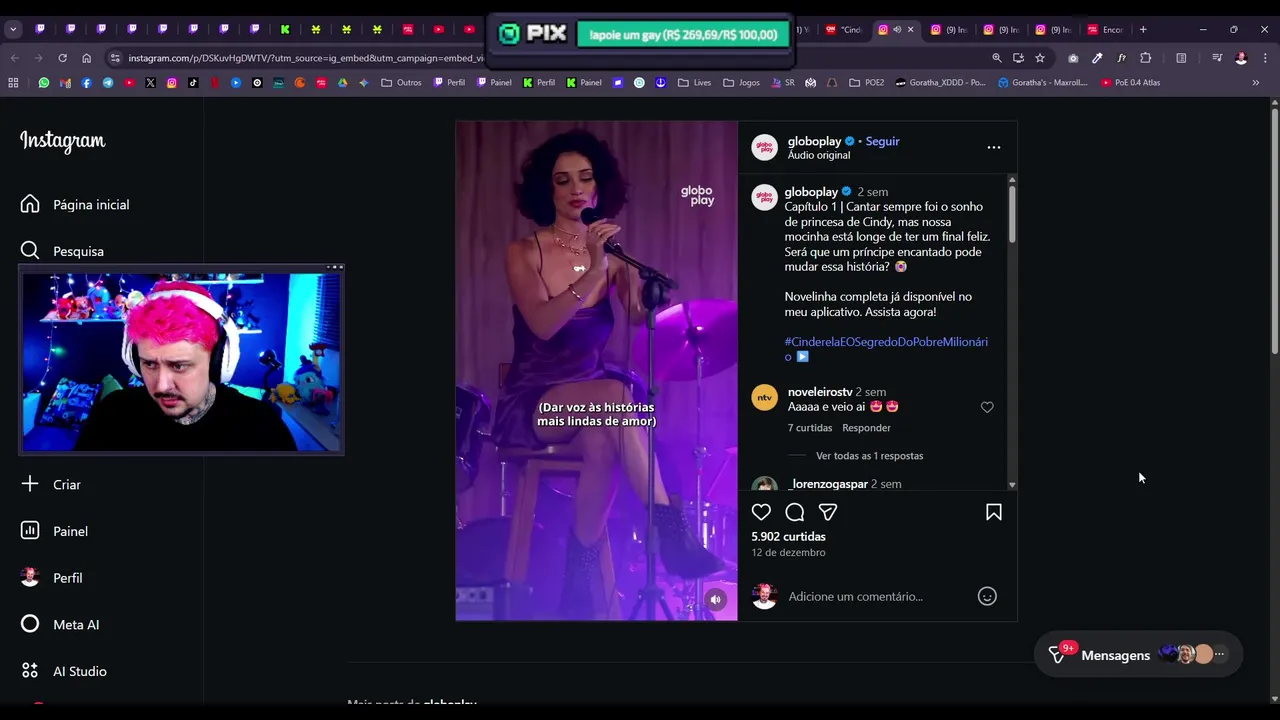
Task: Open the WhatsApp bookmark icon
Action: [x=43, y=82]
